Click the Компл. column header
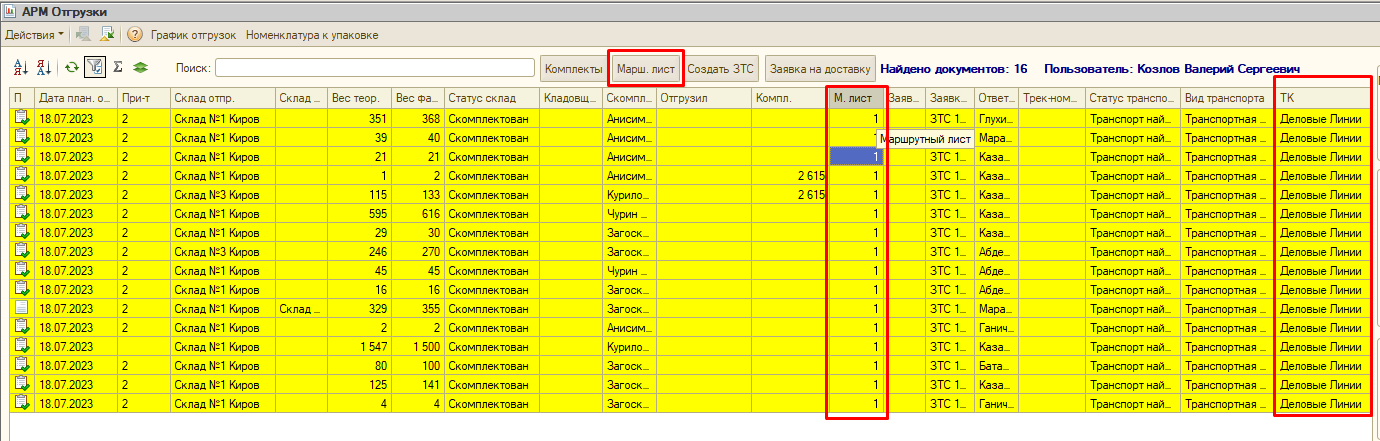 click(789, 99)
